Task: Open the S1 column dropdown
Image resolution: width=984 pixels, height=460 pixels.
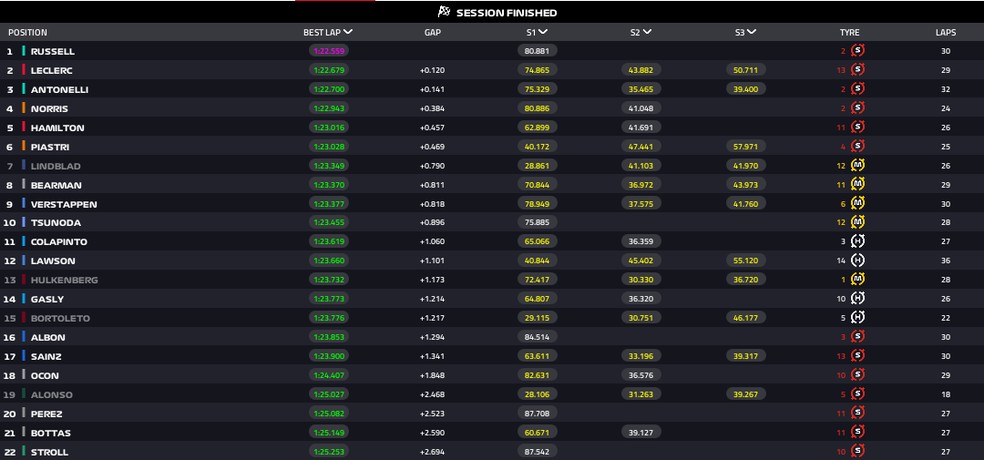Action: pos(543,32)
